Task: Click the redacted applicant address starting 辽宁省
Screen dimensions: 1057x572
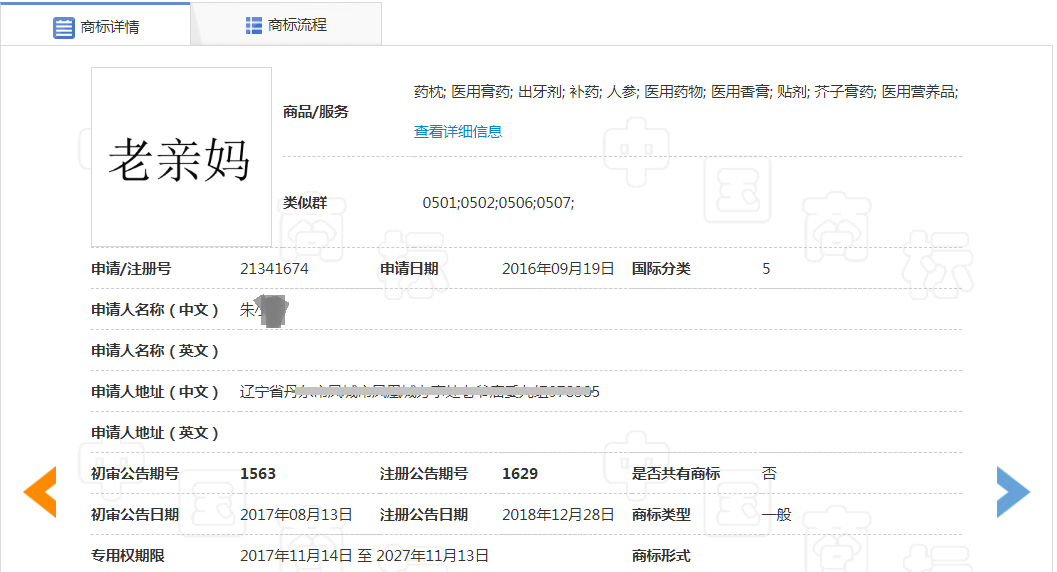Action: [419, 391]
